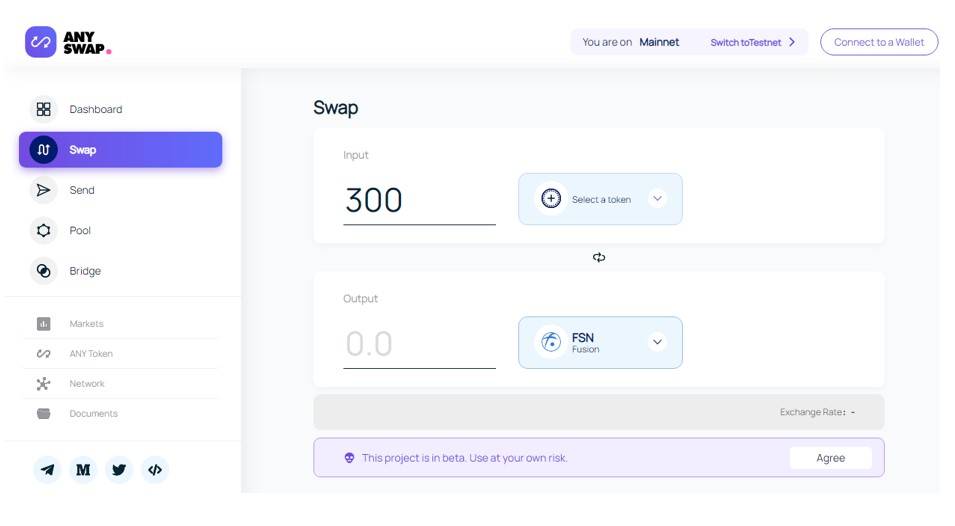Click the Agree button
Screen dimensions: 955x526
[x=830, y=458]
